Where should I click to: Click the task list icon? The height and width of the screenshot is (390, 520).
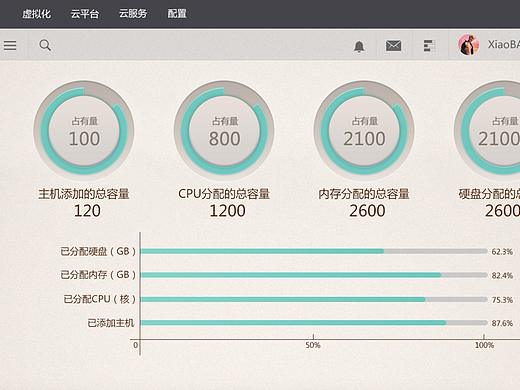click(x=429, y=46)
